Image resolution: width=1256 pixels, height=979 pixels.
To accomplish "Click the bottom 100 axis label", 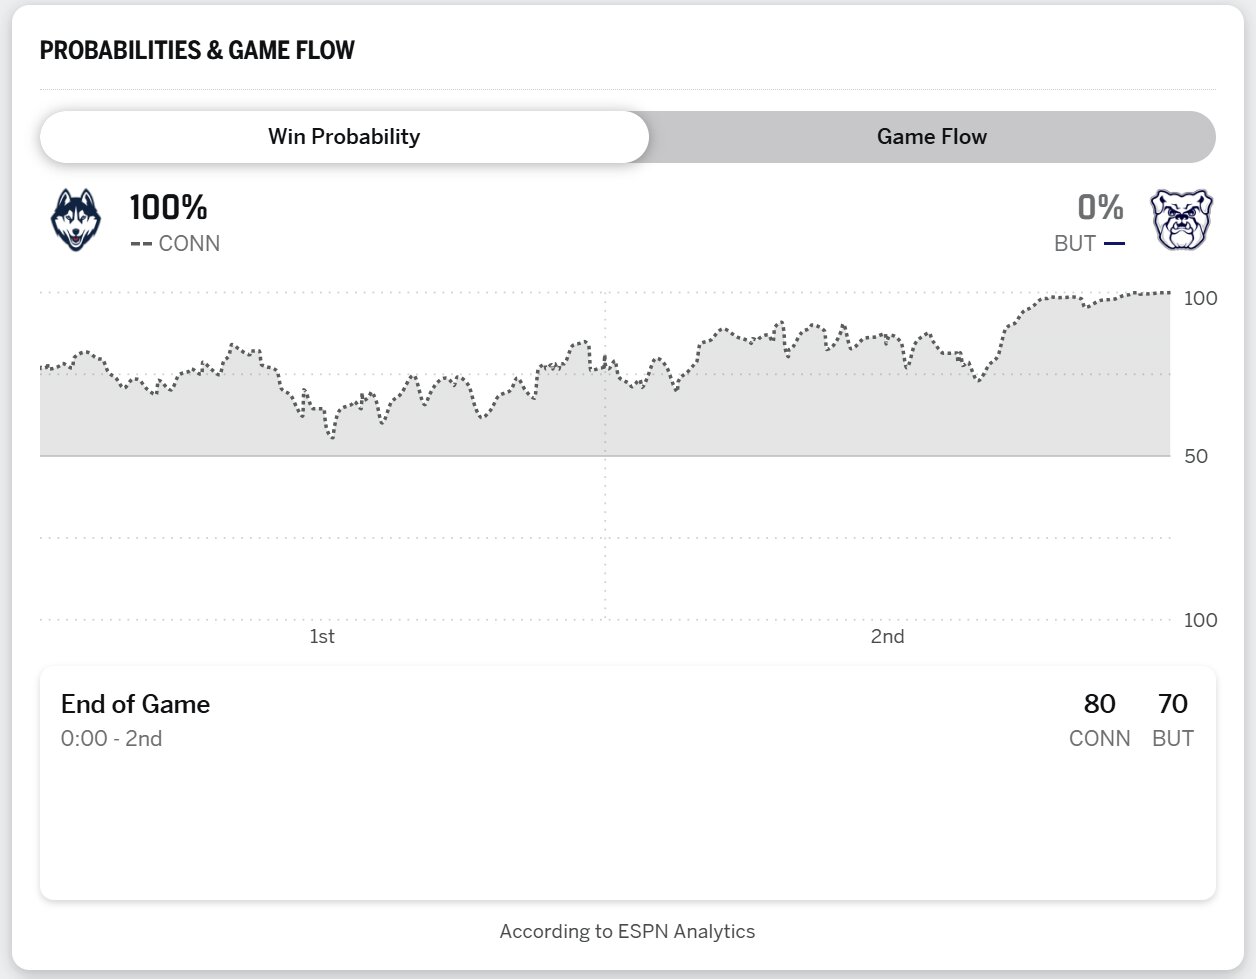I will pos(1200,620).
